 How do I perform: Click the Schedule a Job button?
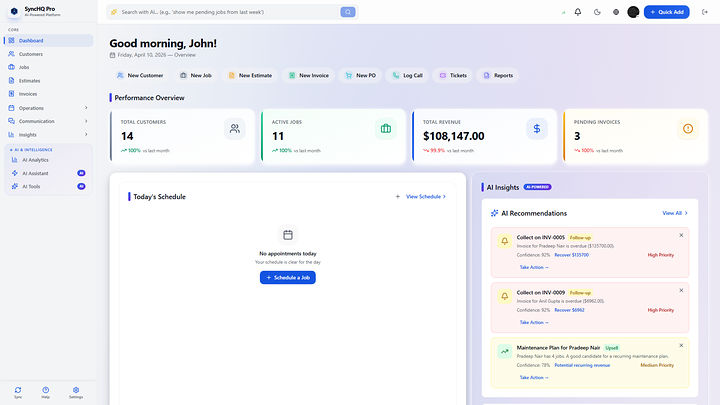coord(288,277)
